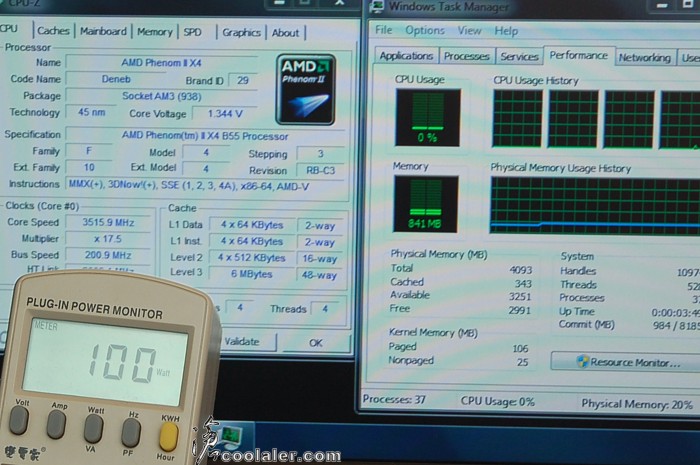The height and width of the screenshot is (465, 700).
Task: Click the Validate button in CPU-Z
Action: (242, 341)
